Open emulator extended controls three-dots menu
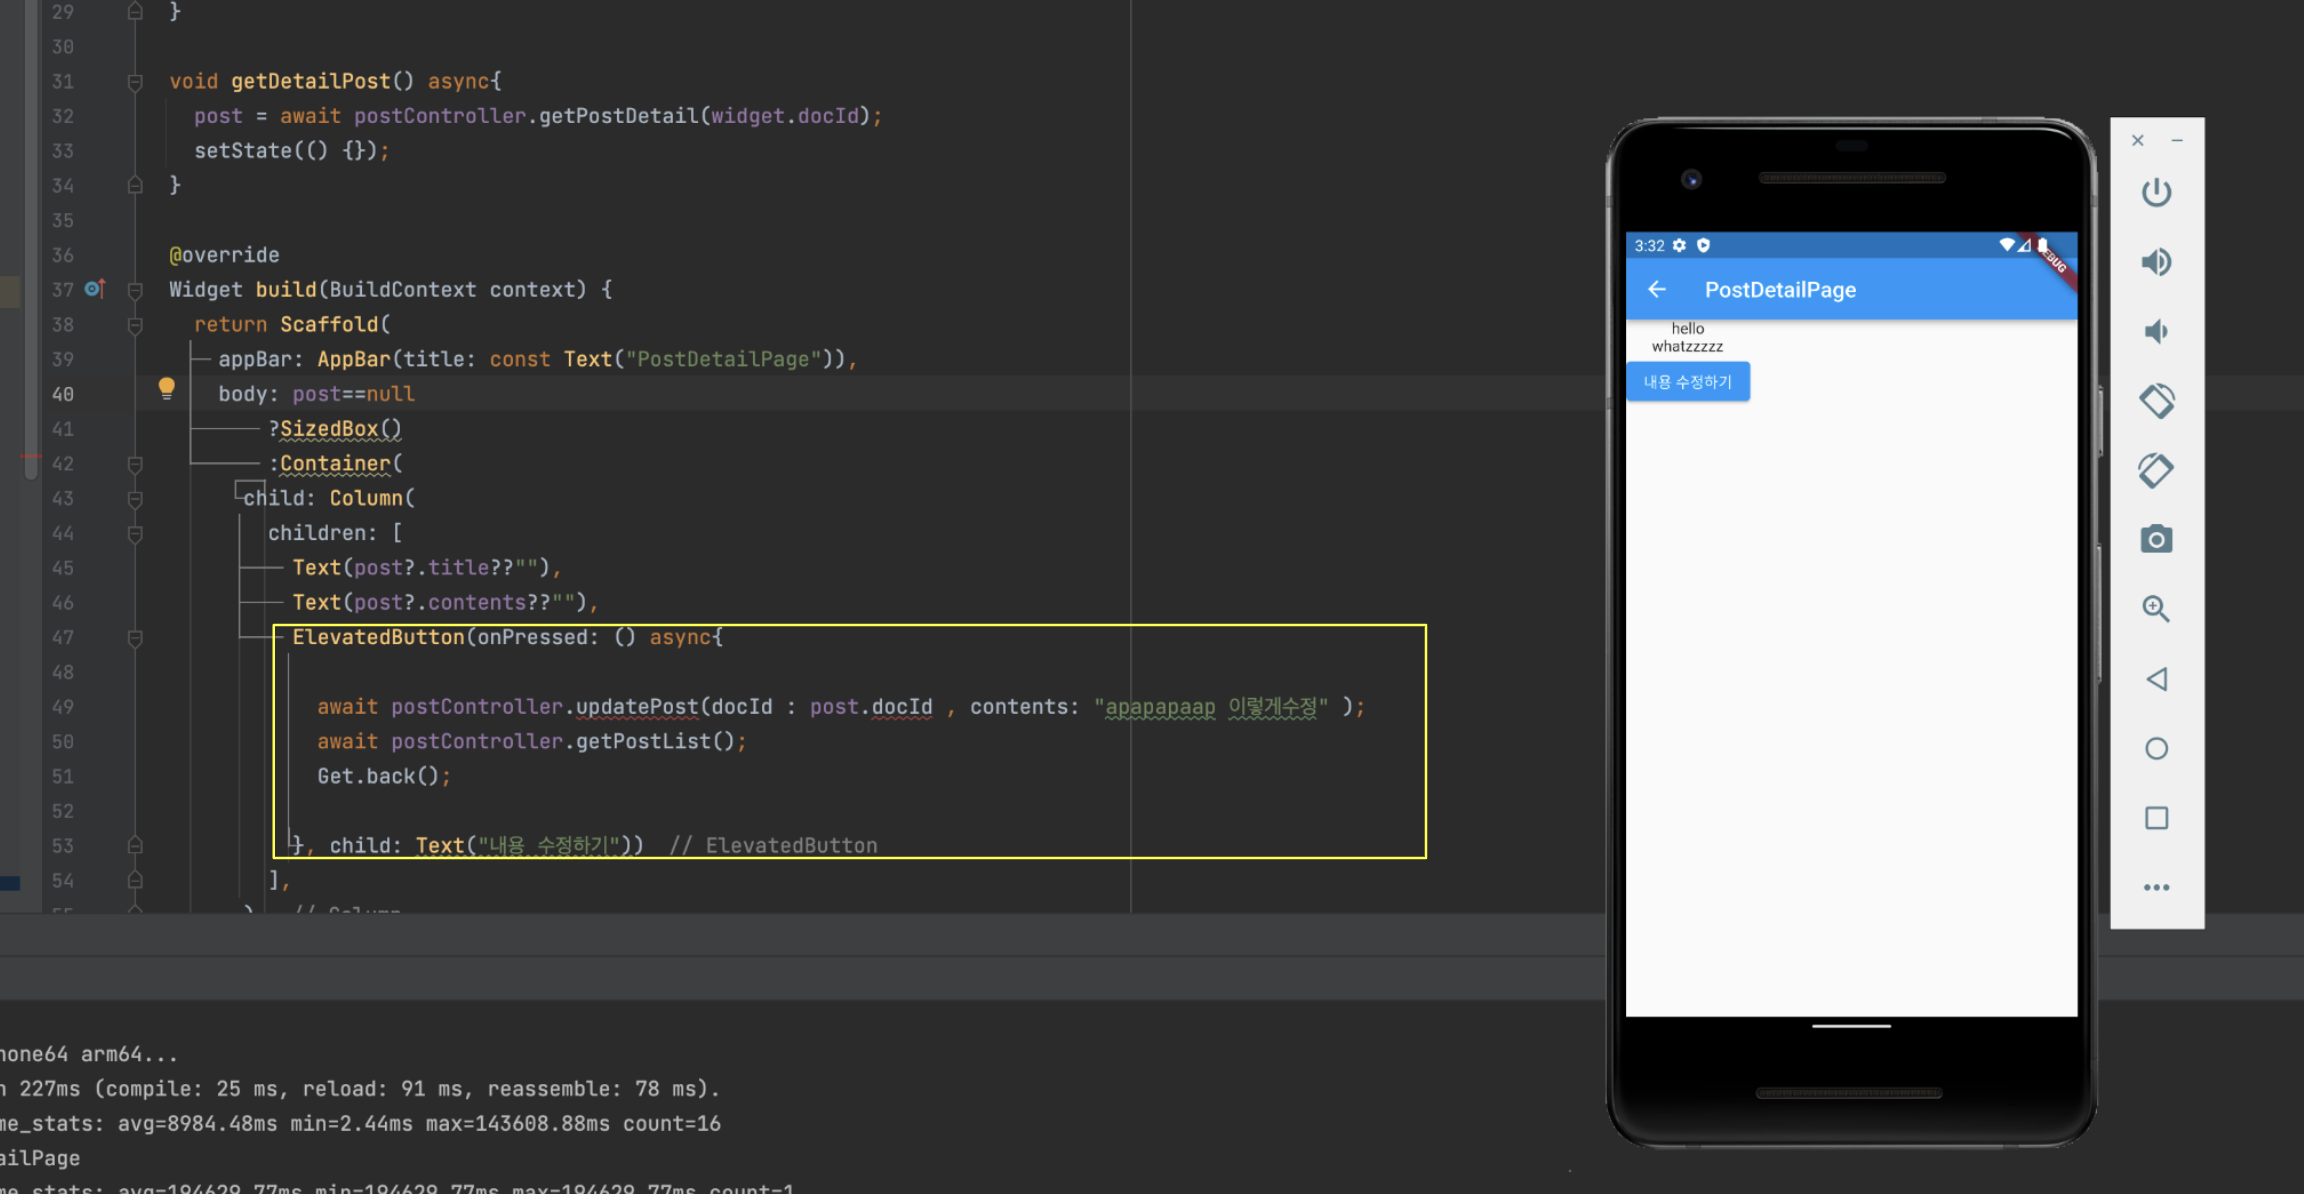The width and height of the screenshot is (2304, 1194). tap(2156, 887)
